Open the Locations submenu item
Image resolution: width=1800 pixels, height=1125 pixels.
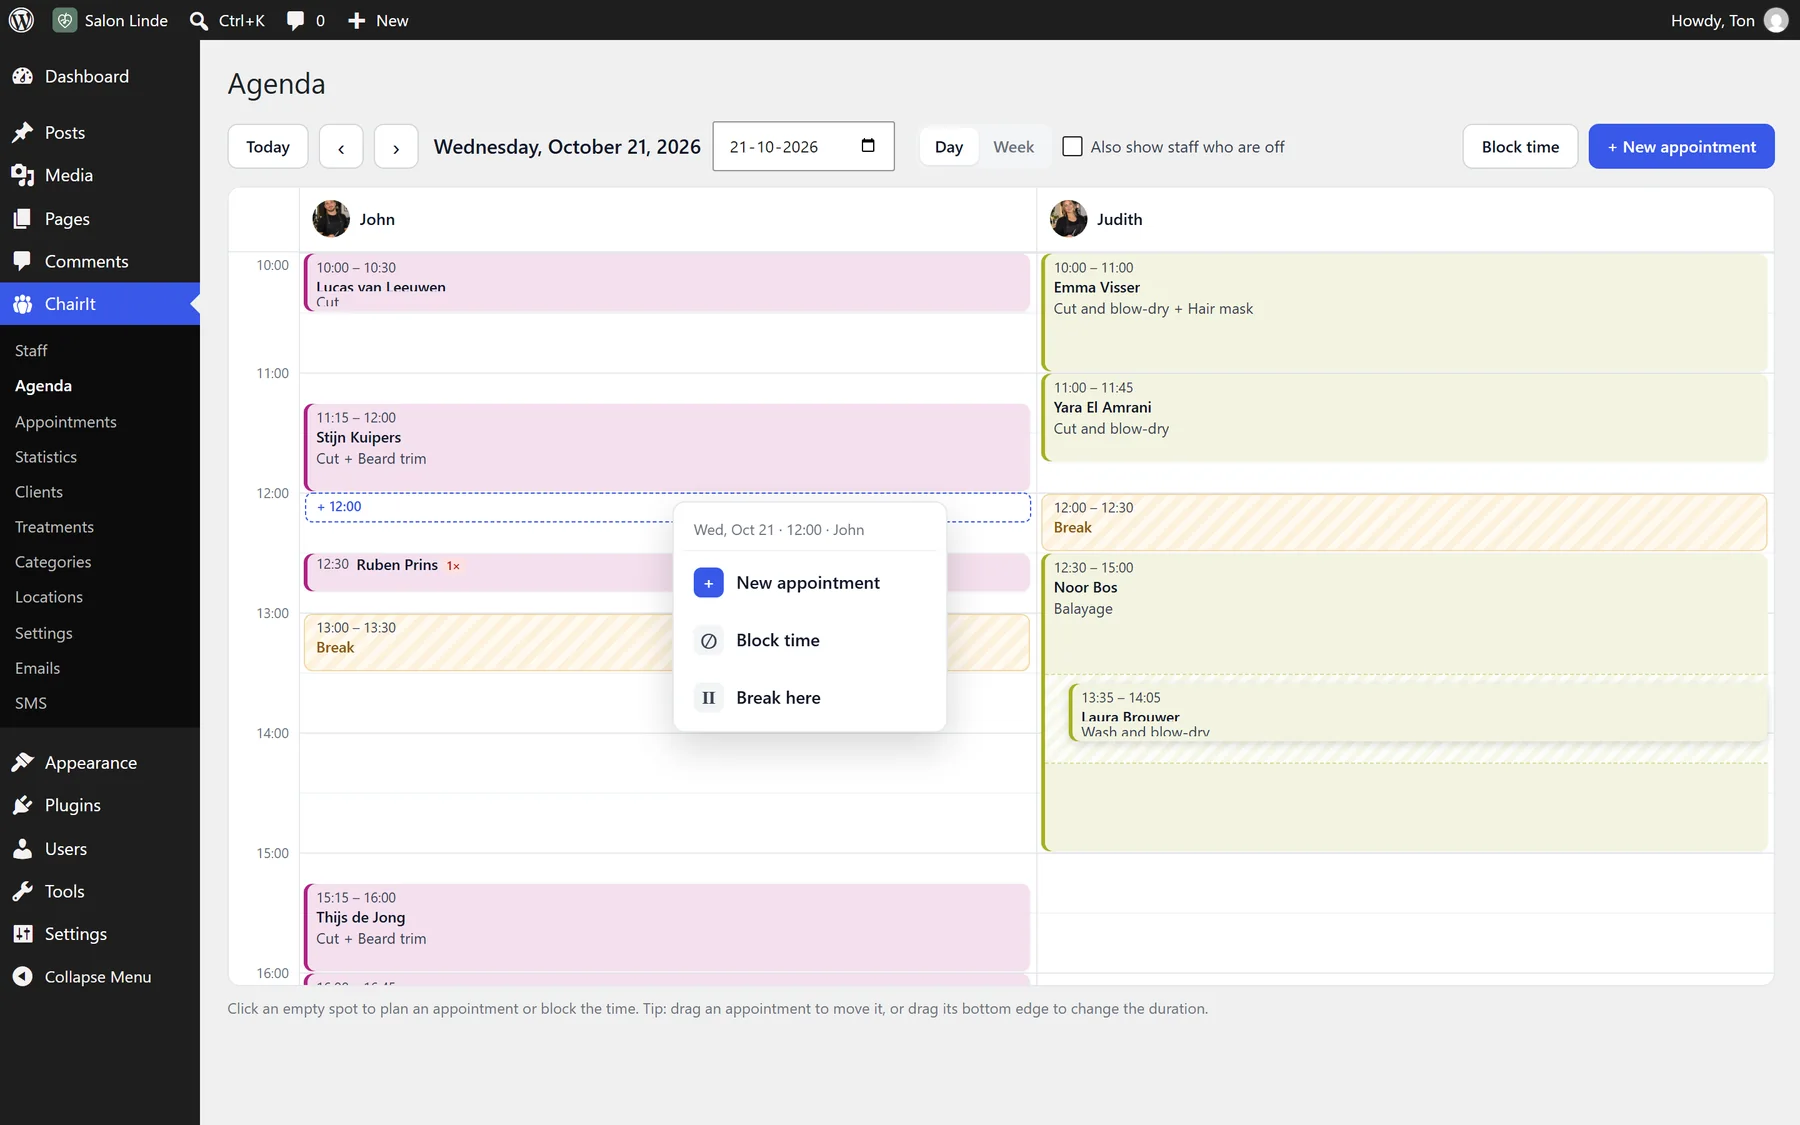(x=49, y=597)
